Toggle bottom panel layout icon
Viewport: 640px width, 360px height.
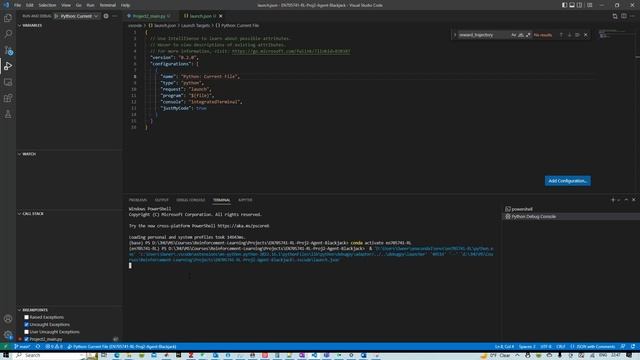[x=572, y=5]
